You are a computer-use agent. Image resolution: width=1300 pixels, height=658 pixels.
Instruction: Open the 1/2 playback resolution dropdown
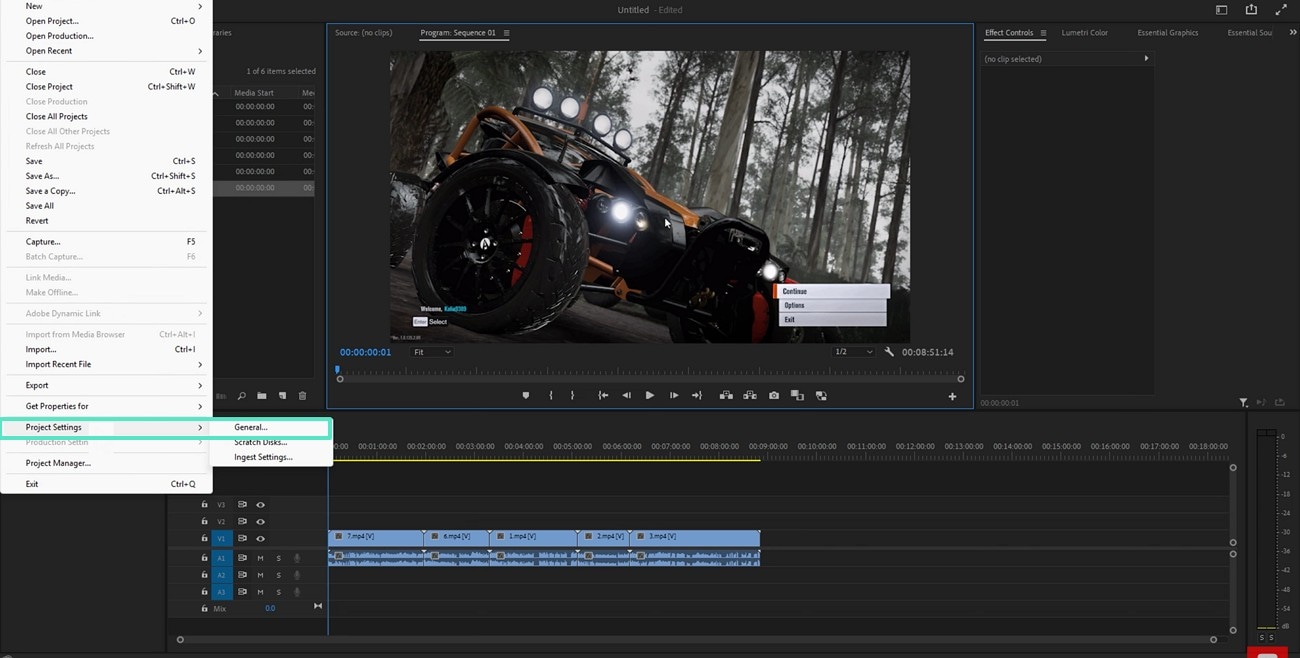pyautogui.click(x=853, y=352)
